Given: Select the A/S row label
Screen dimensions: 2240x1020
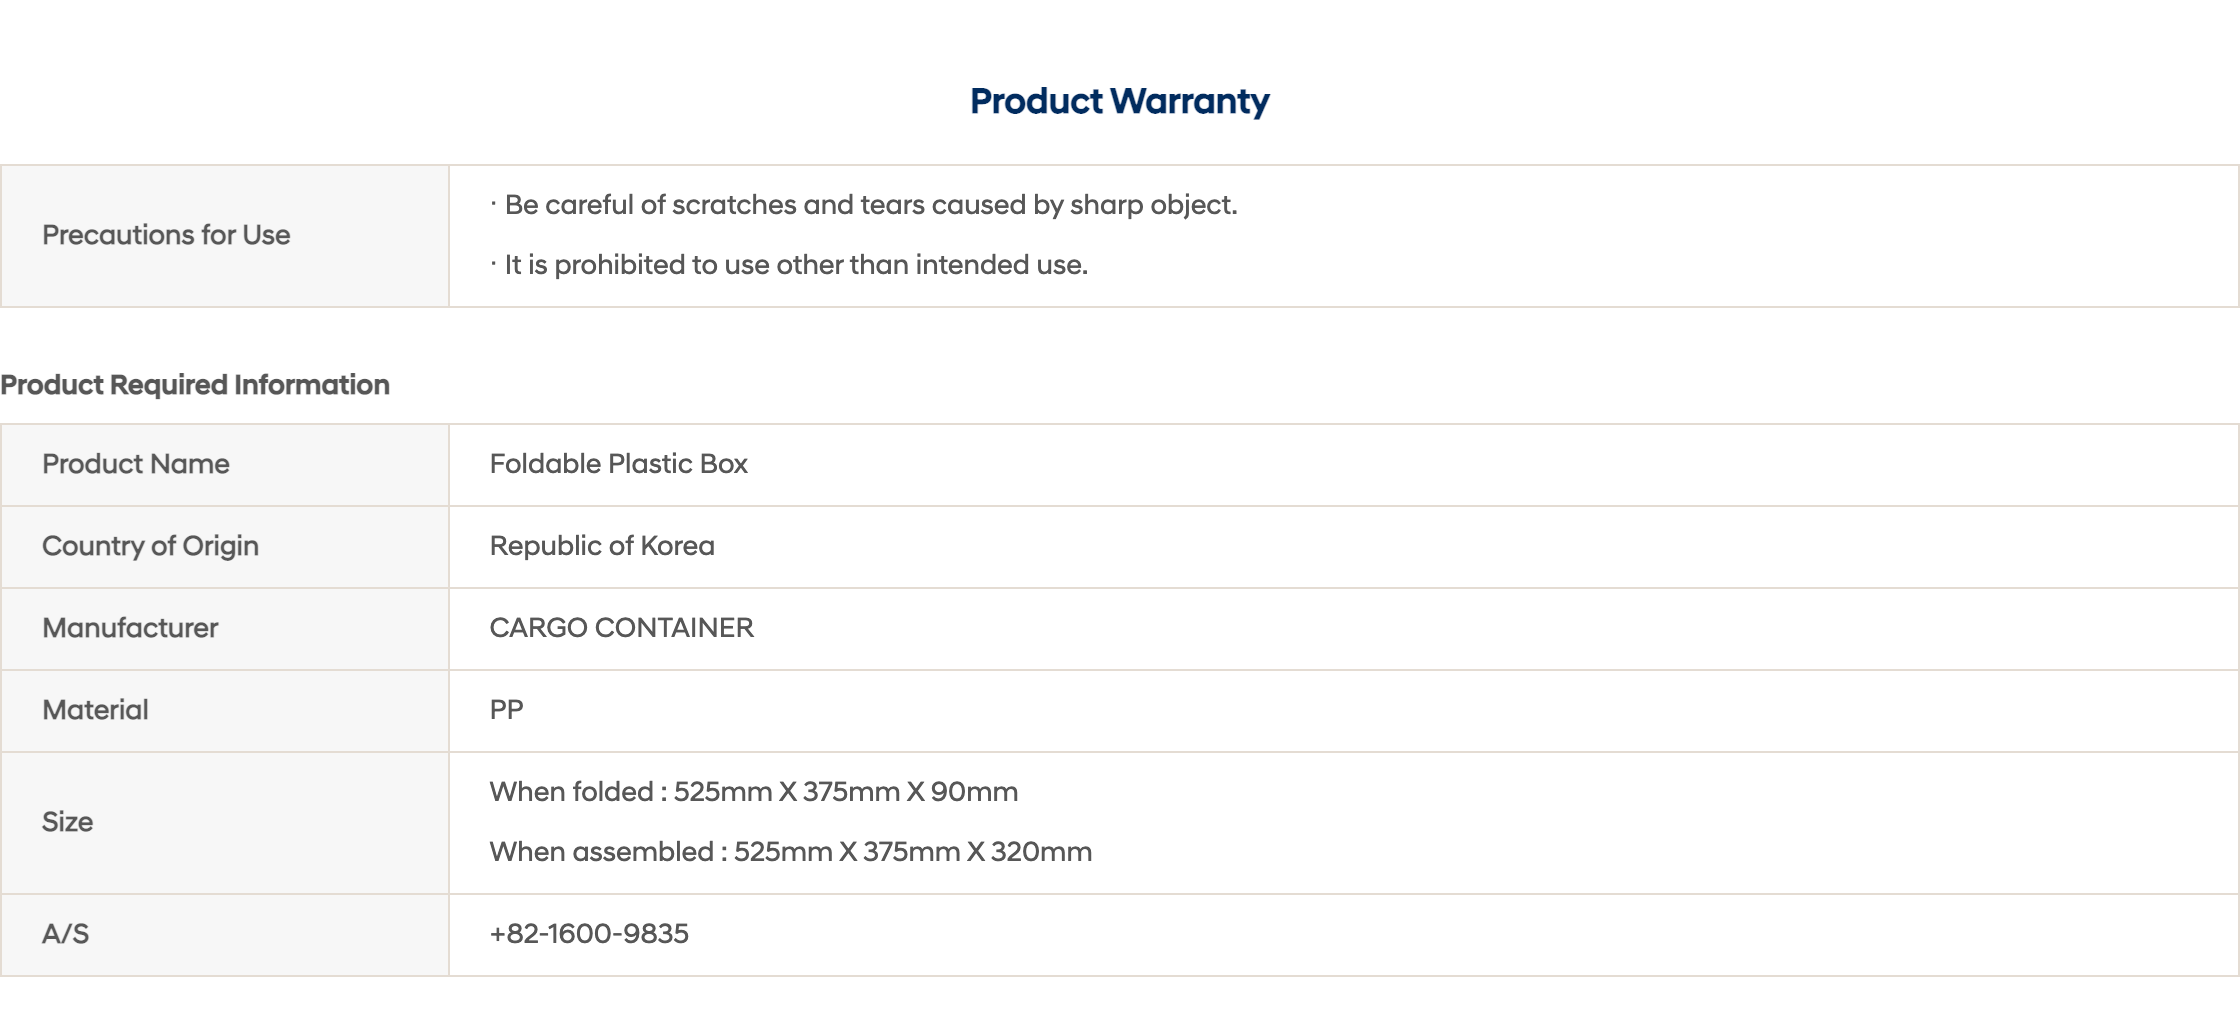Looking at the screenshot, I should [x=65, y=934].
